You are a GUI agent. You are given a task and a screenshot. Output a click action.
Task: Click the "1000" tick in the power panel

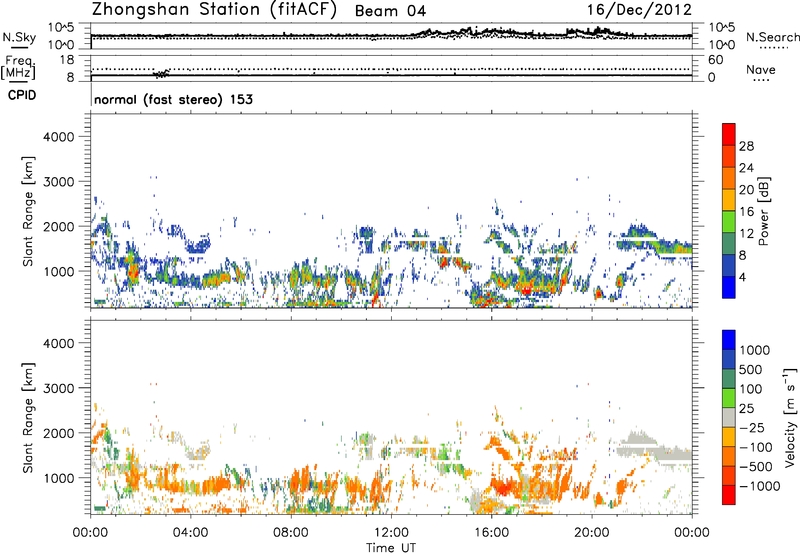(x=59, y=271)
